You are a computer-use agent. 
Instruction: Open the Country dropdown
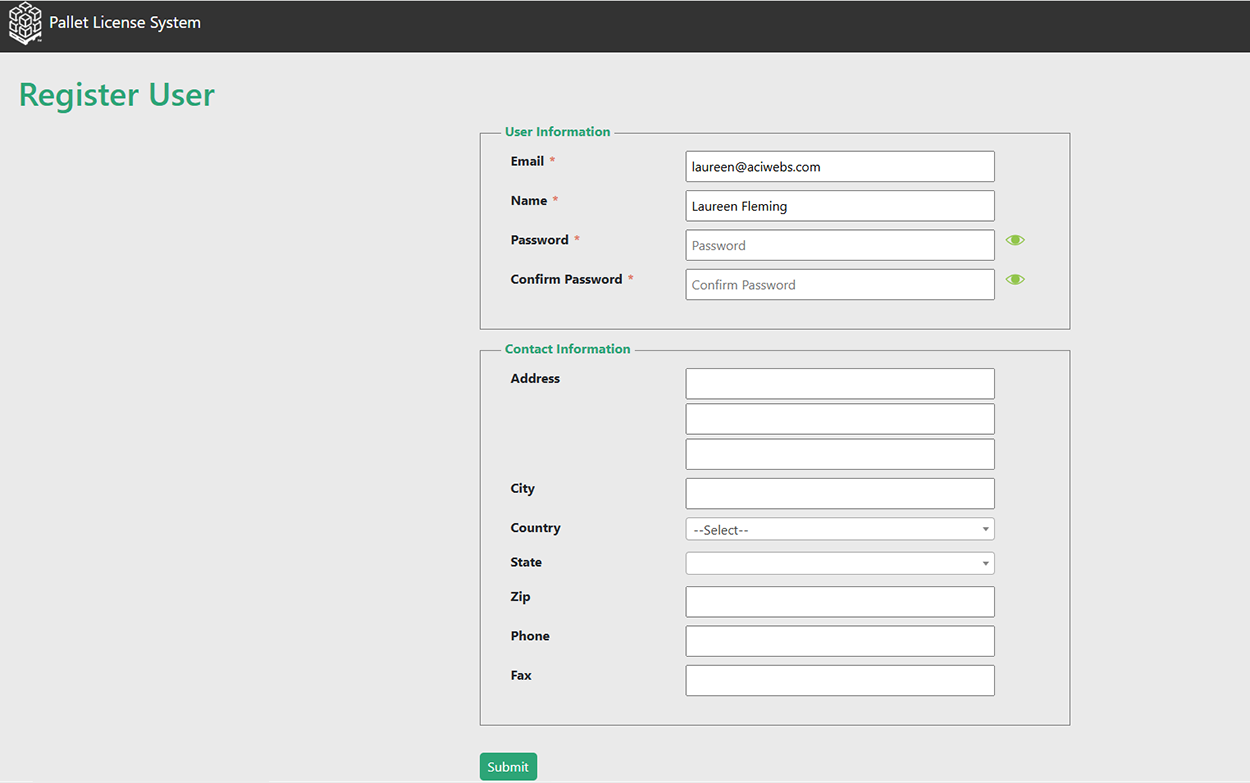pos(839,528)
